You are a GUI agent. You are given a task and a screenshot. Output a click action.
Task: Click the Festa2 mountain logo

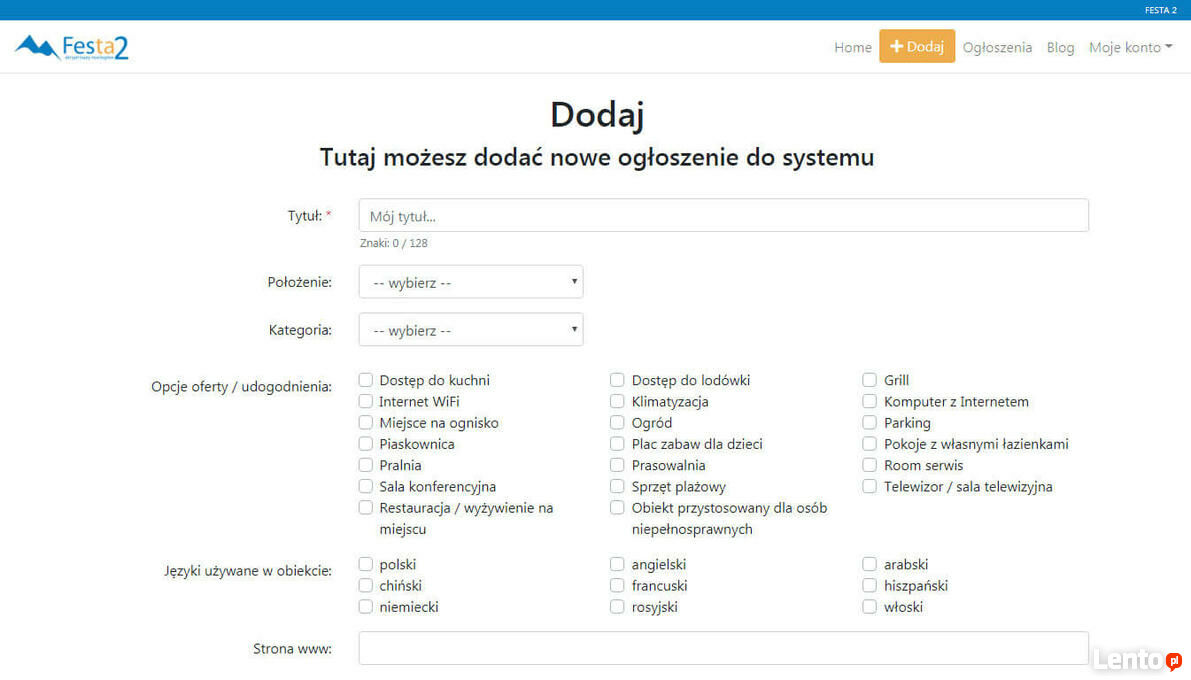point(72,47)
